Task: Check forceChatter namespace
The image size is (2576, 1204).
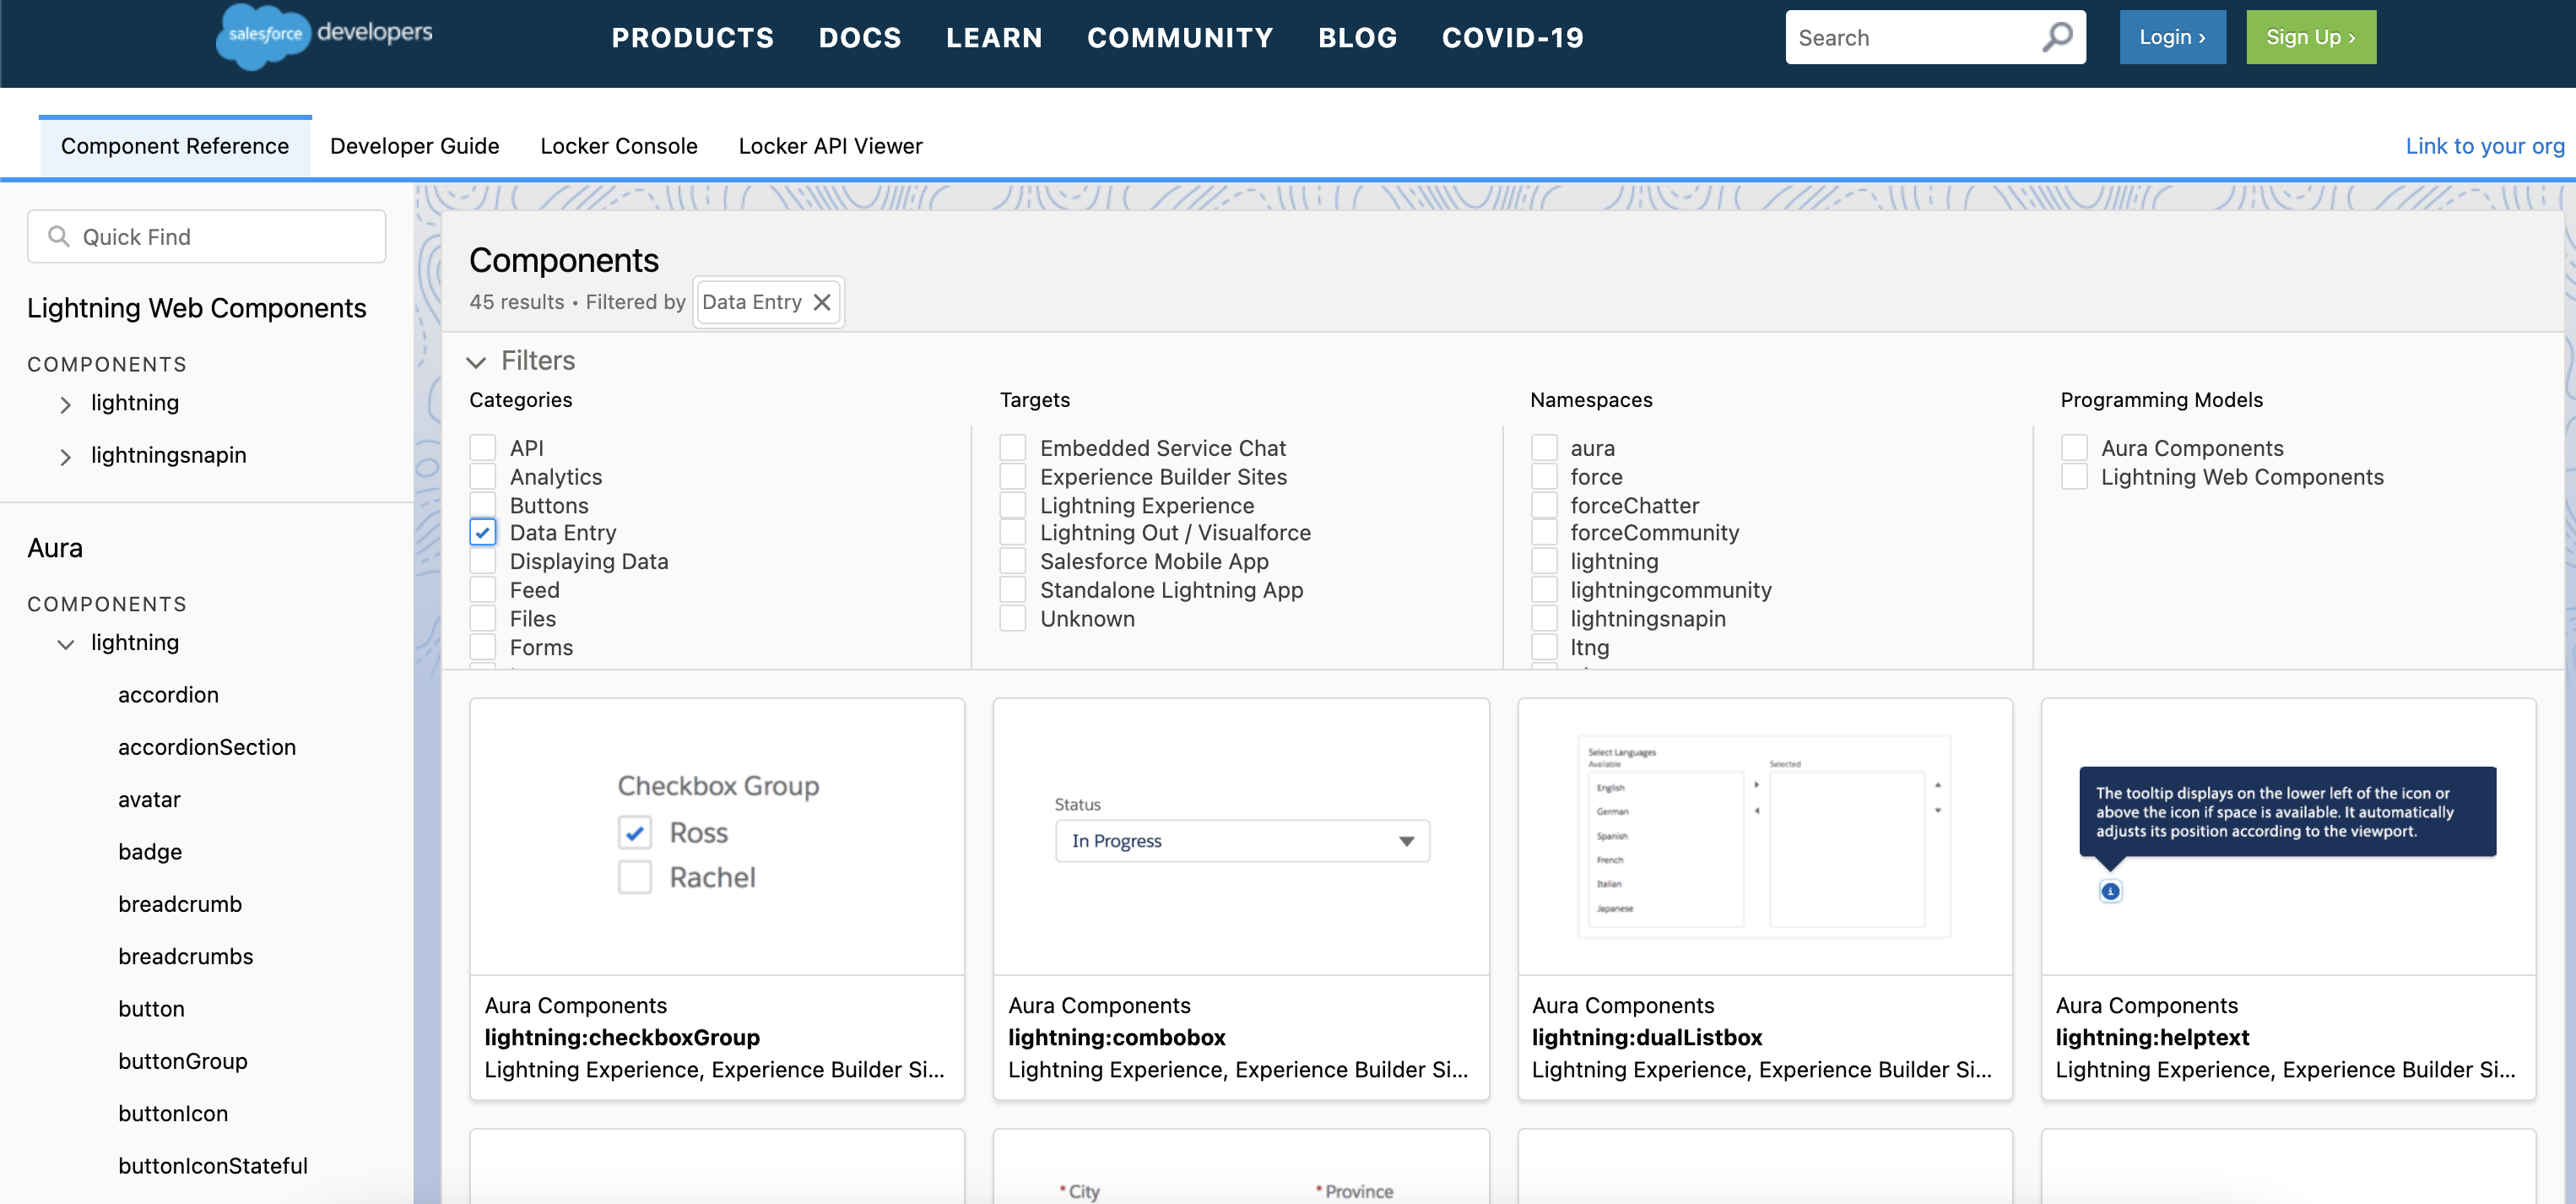Action: (1544, 505)
